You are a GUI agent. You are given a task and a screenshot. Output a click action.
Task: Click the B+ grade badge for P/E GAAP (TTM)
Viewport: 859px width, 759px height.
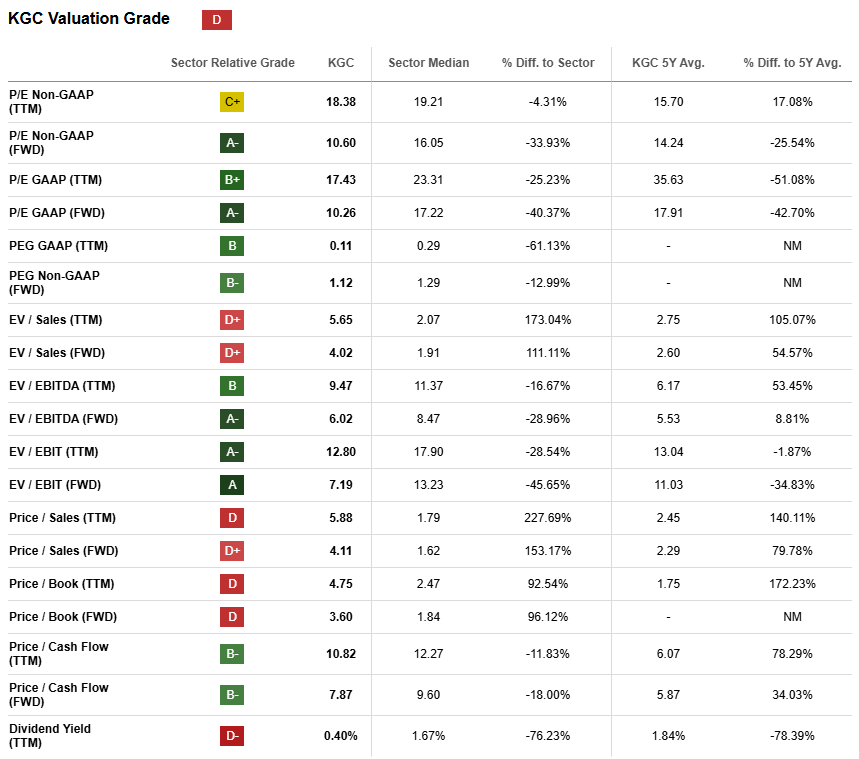click(x=232, y=180)
